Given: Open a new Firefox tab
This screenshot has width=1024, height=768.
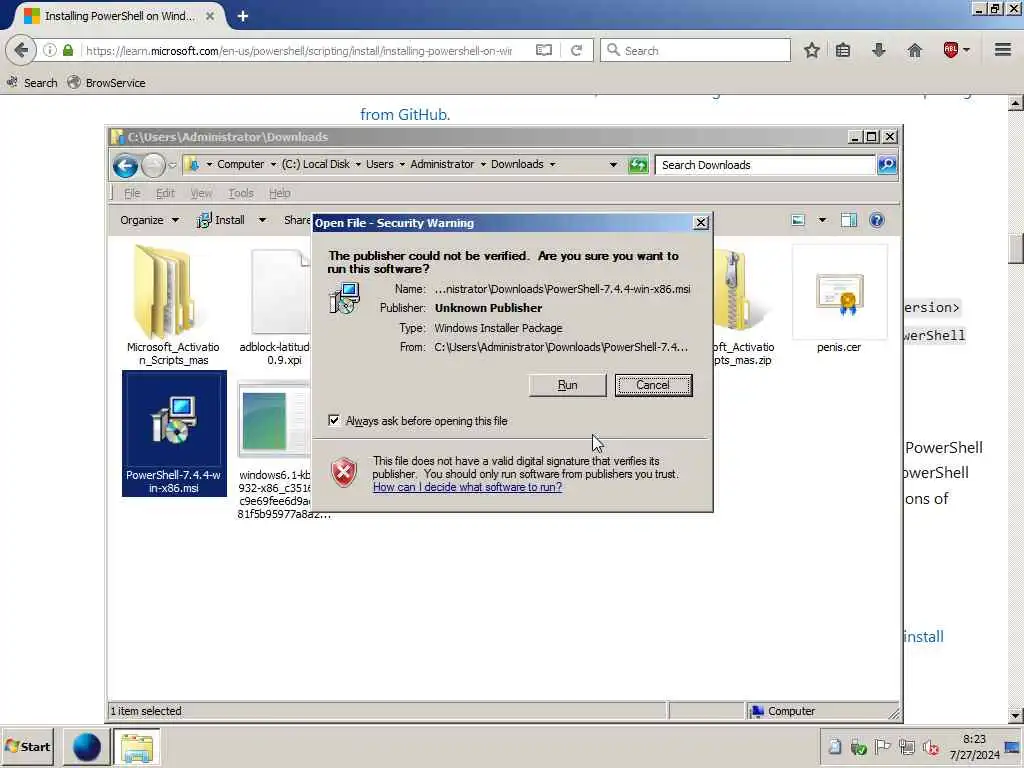Looking at the screenshot, I should tap(242, 16).
